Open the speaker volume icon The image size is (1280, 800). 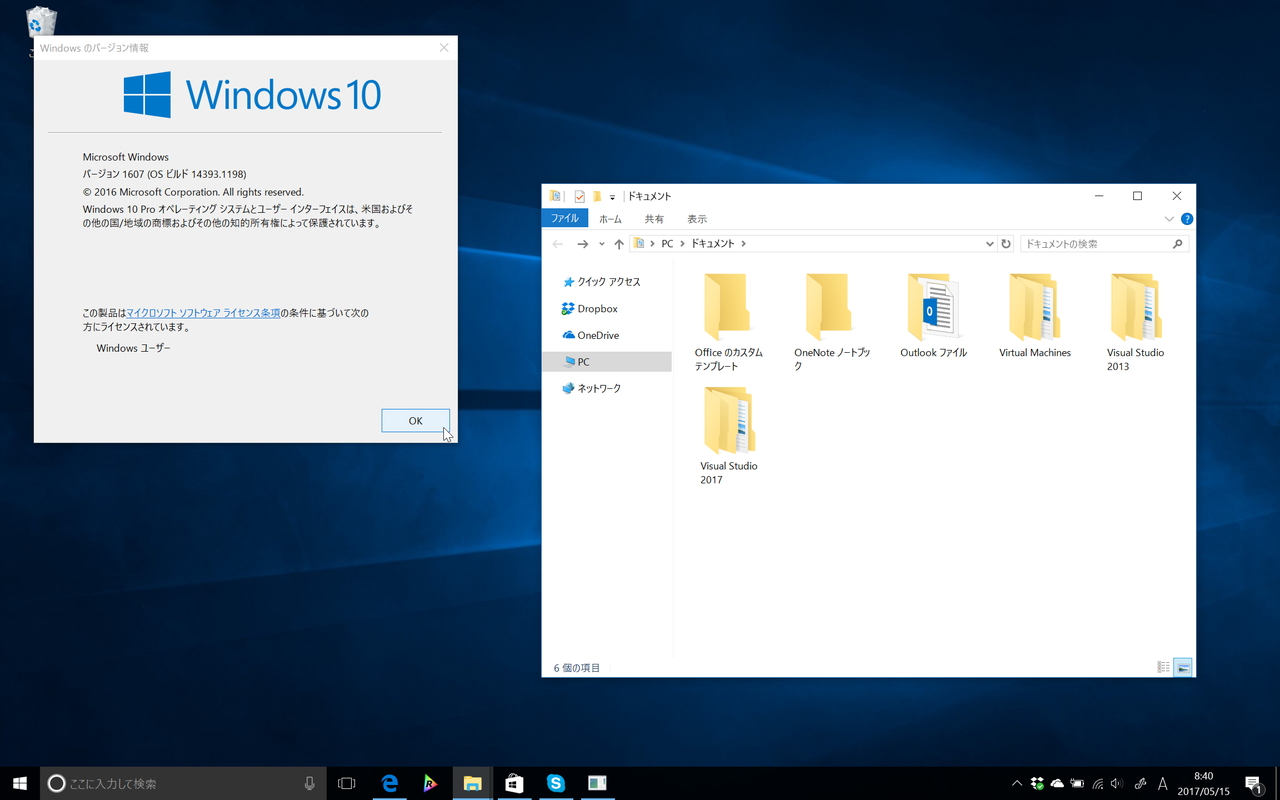1116,784
